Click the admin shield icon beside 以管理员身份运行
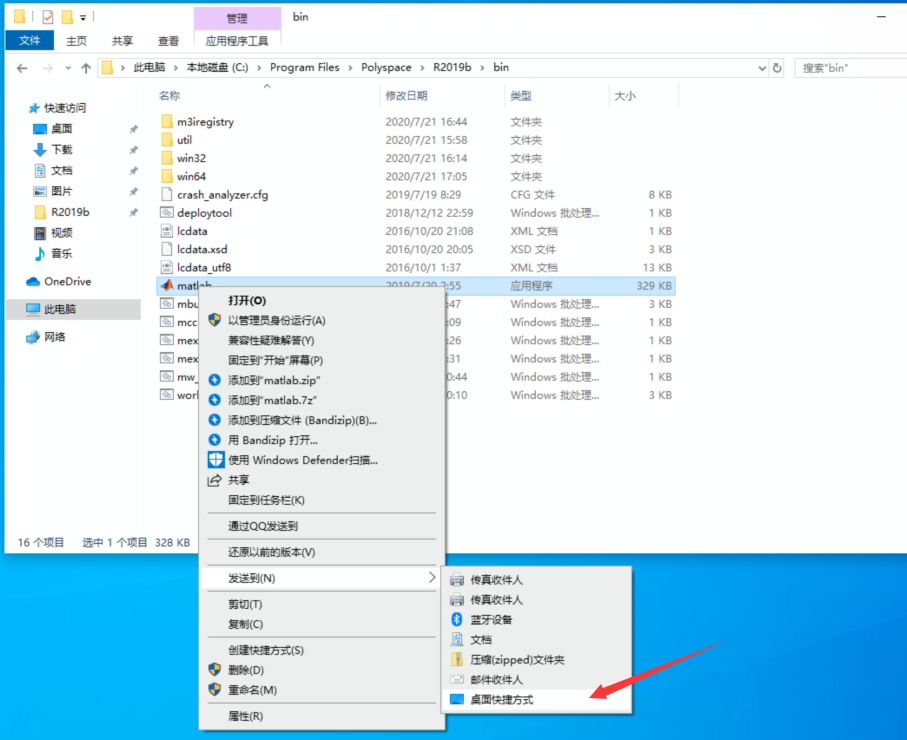Image resolution: width=907 pixels, height=740 pixels. pyautogui.click(x=215, y=320)
